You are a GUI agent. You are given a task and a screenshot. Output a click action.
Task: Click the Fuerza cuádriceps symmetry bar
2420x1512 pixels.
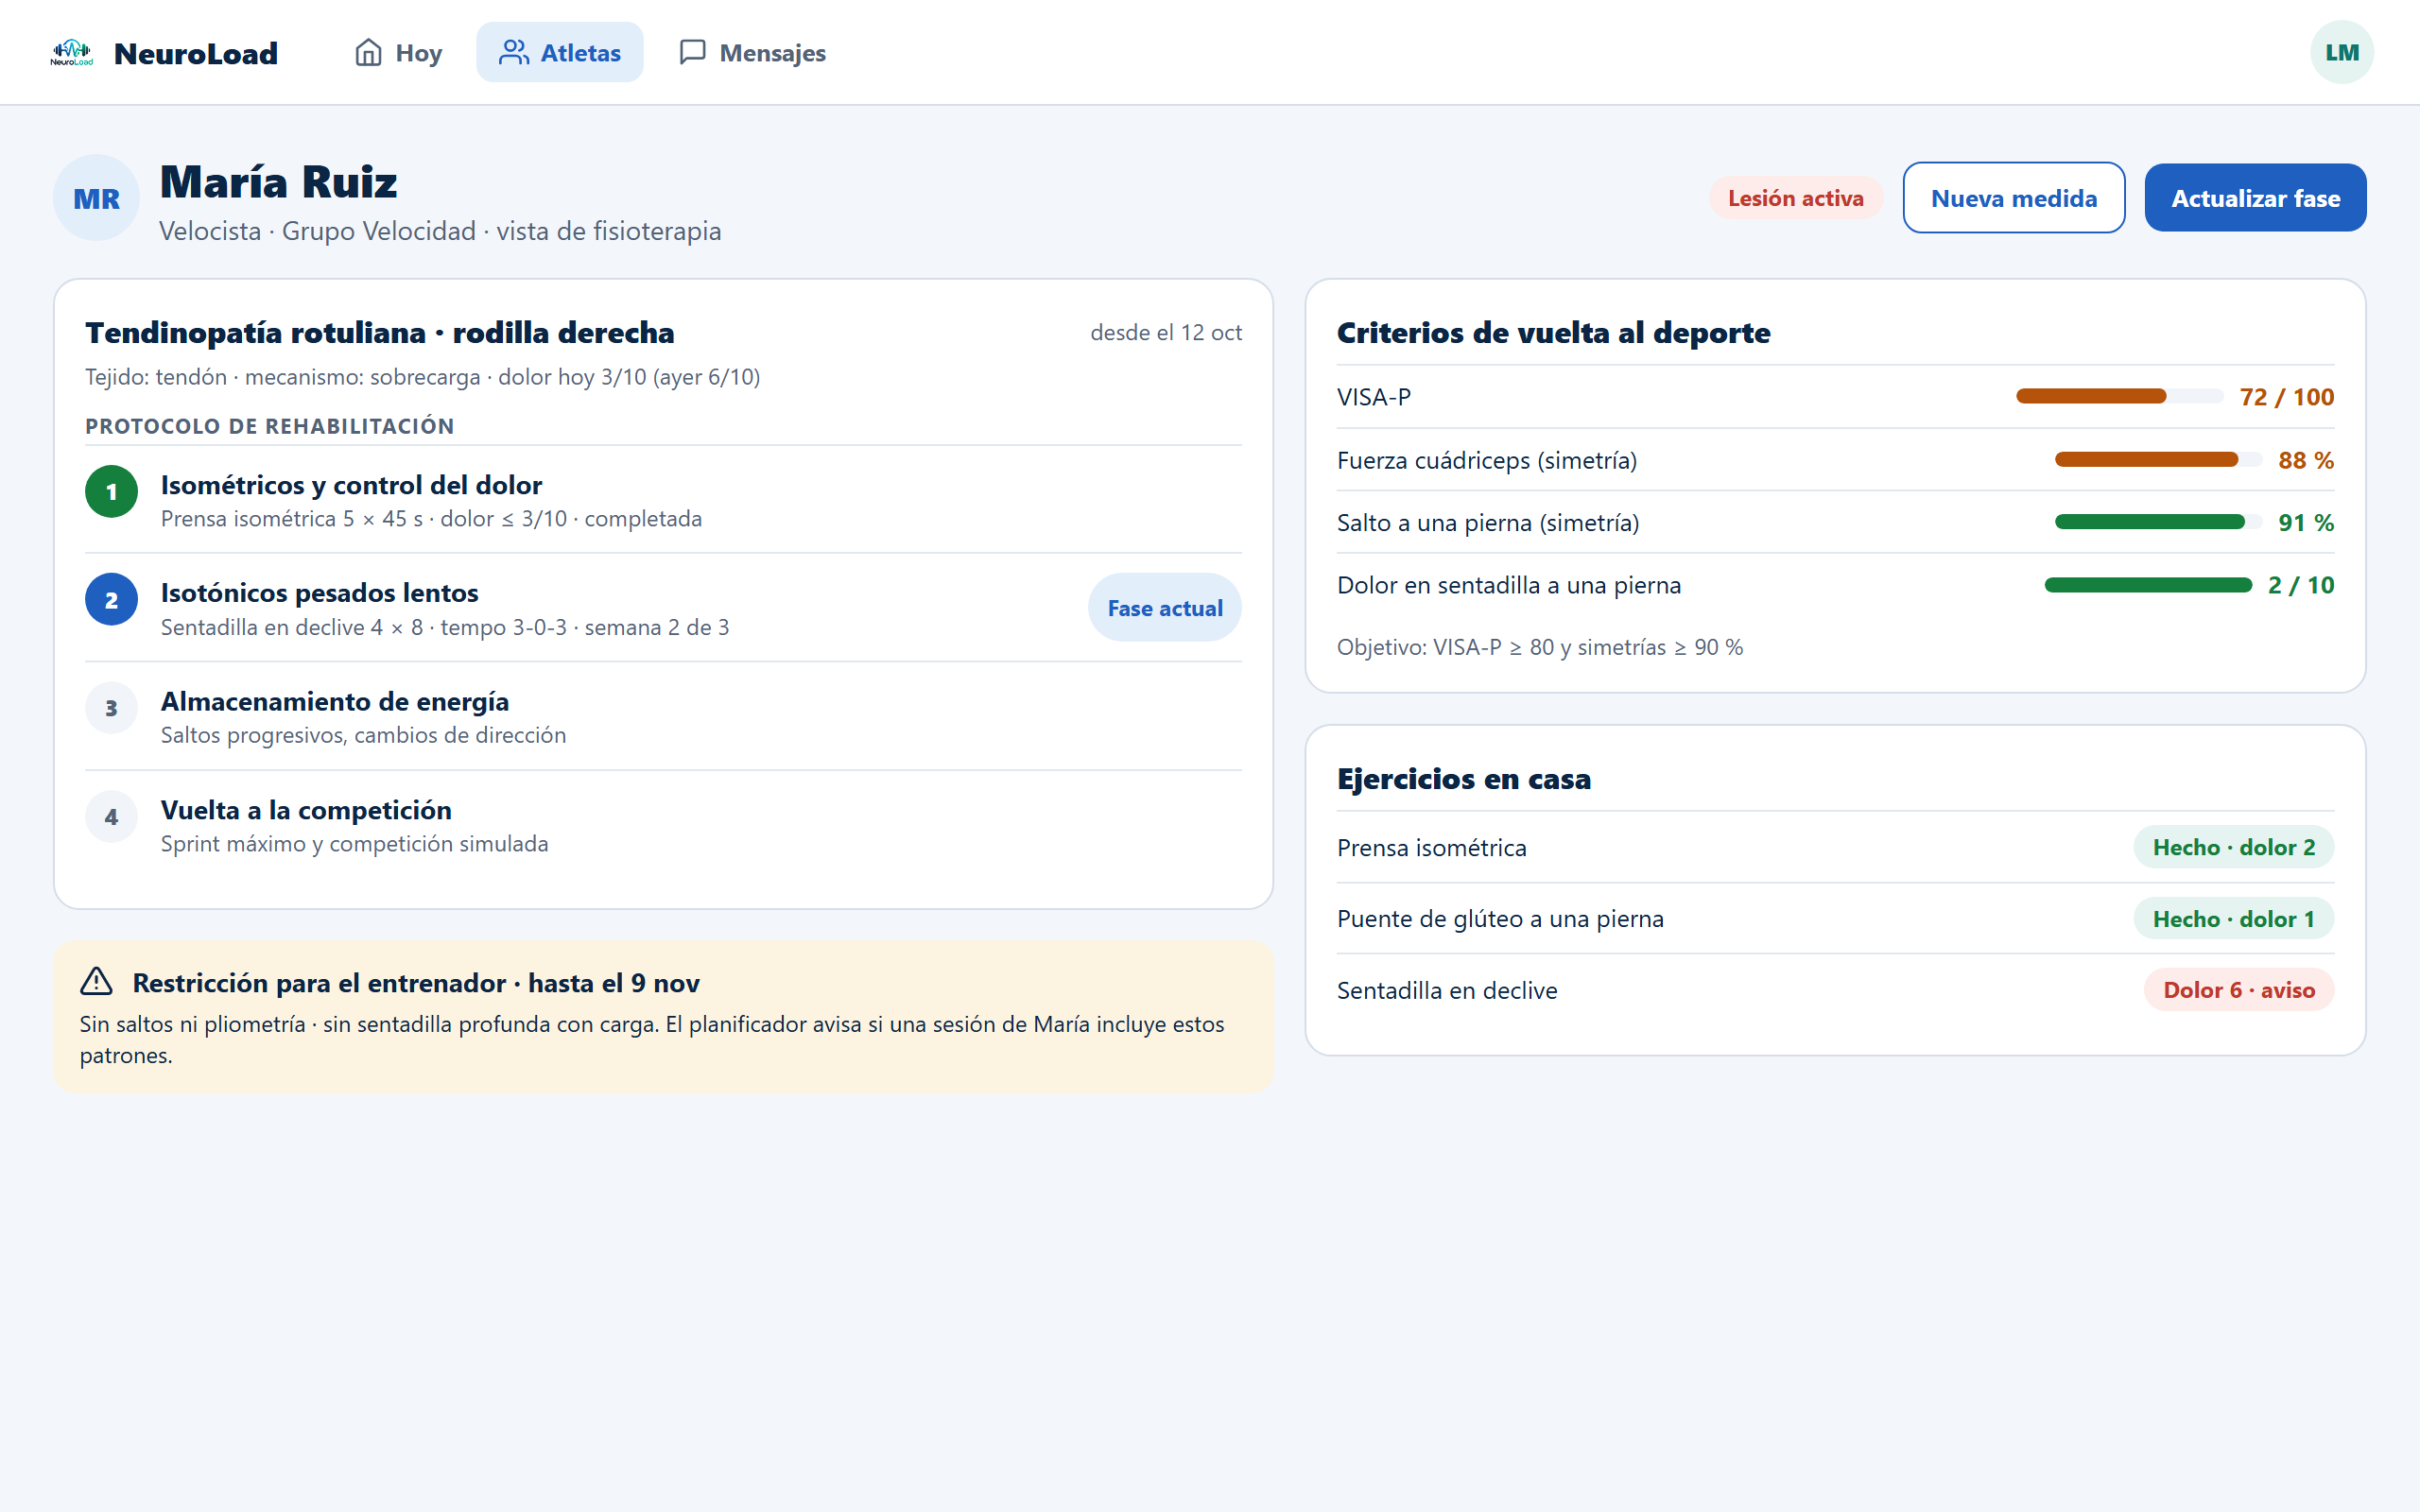point(2158,460)
